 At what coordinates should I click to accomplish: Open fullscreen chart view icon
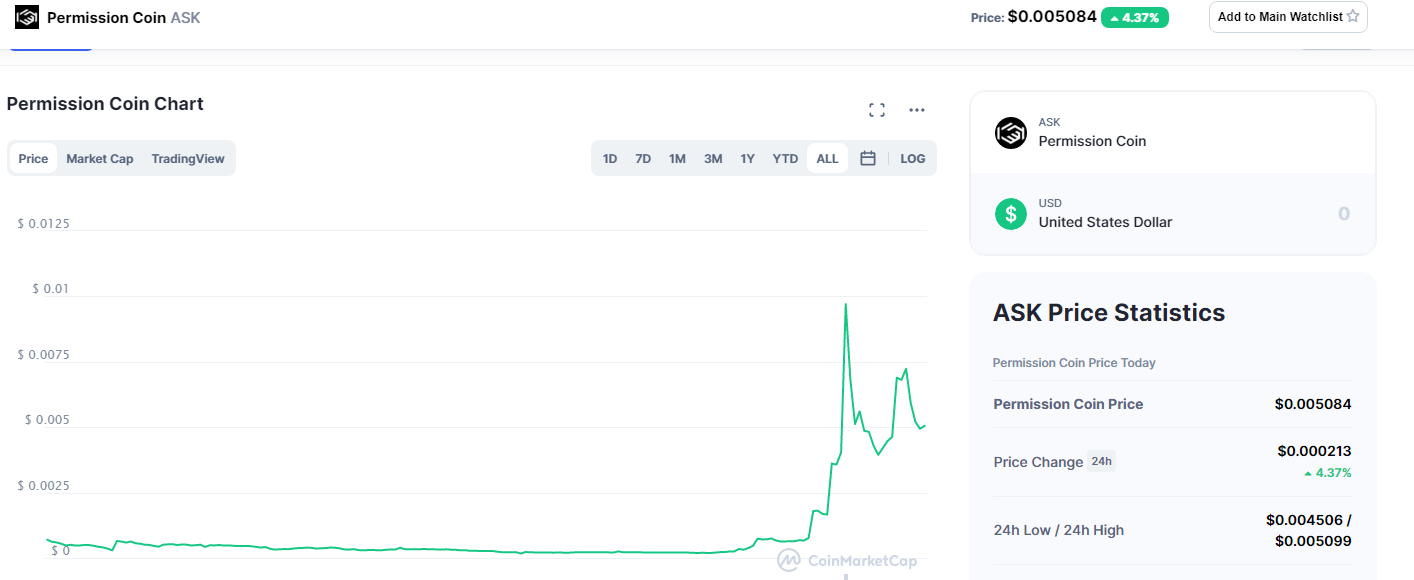tap(877, 110)
